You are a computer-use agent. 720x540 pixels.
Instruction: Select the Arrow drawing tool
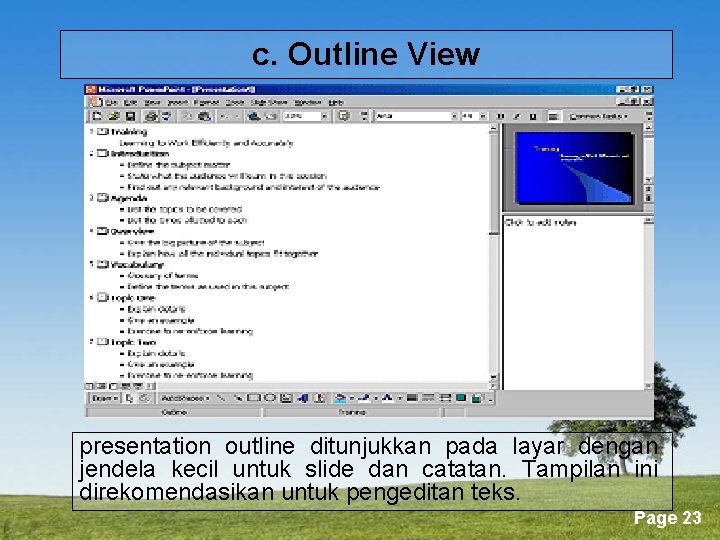coord(237,398)
